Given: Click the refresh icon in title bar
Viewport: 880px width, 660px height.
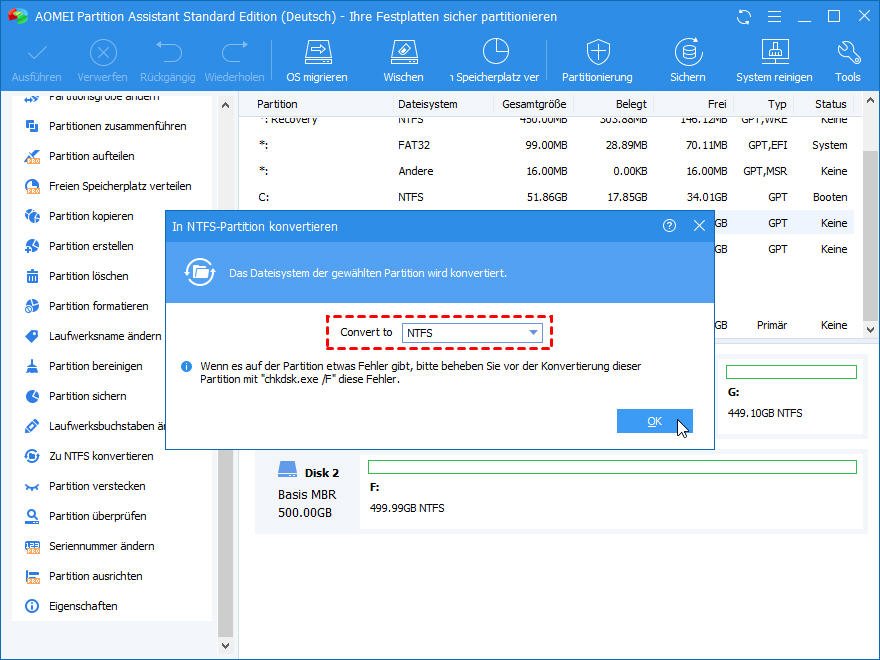Looking at the screenshot, I should point(744,17).
